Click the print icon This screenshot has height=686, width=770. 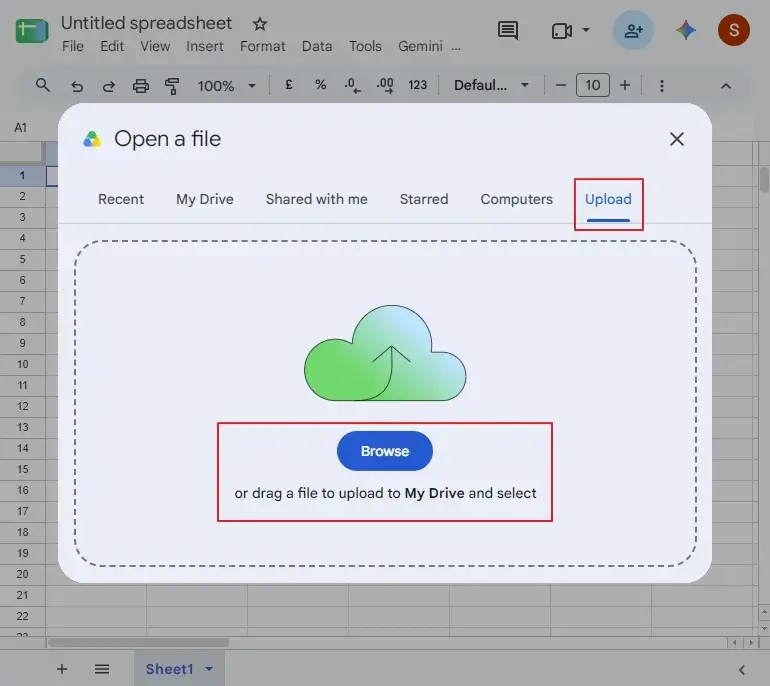(141, 86)
